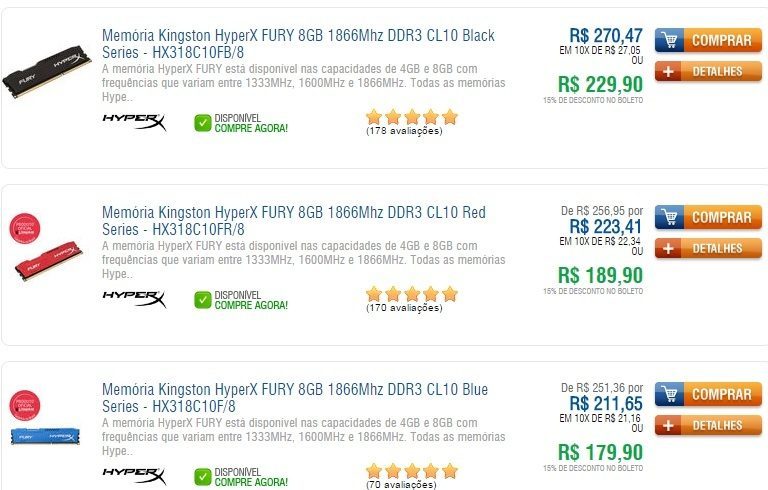Click the HyperX brand logo under Black Series
The width and height of the screenshot is (768, 490).
point(134,122)
